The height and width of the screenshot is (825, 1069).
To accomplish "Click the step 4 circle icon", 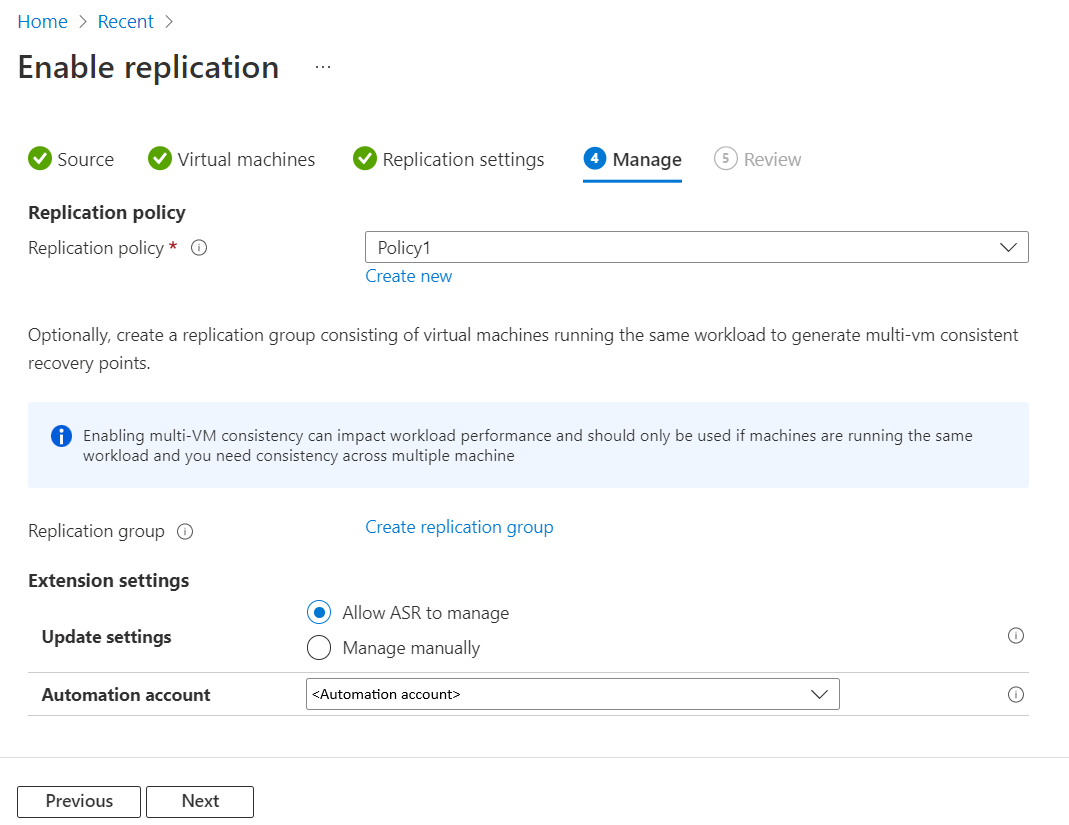I will (x=594, y=158).
